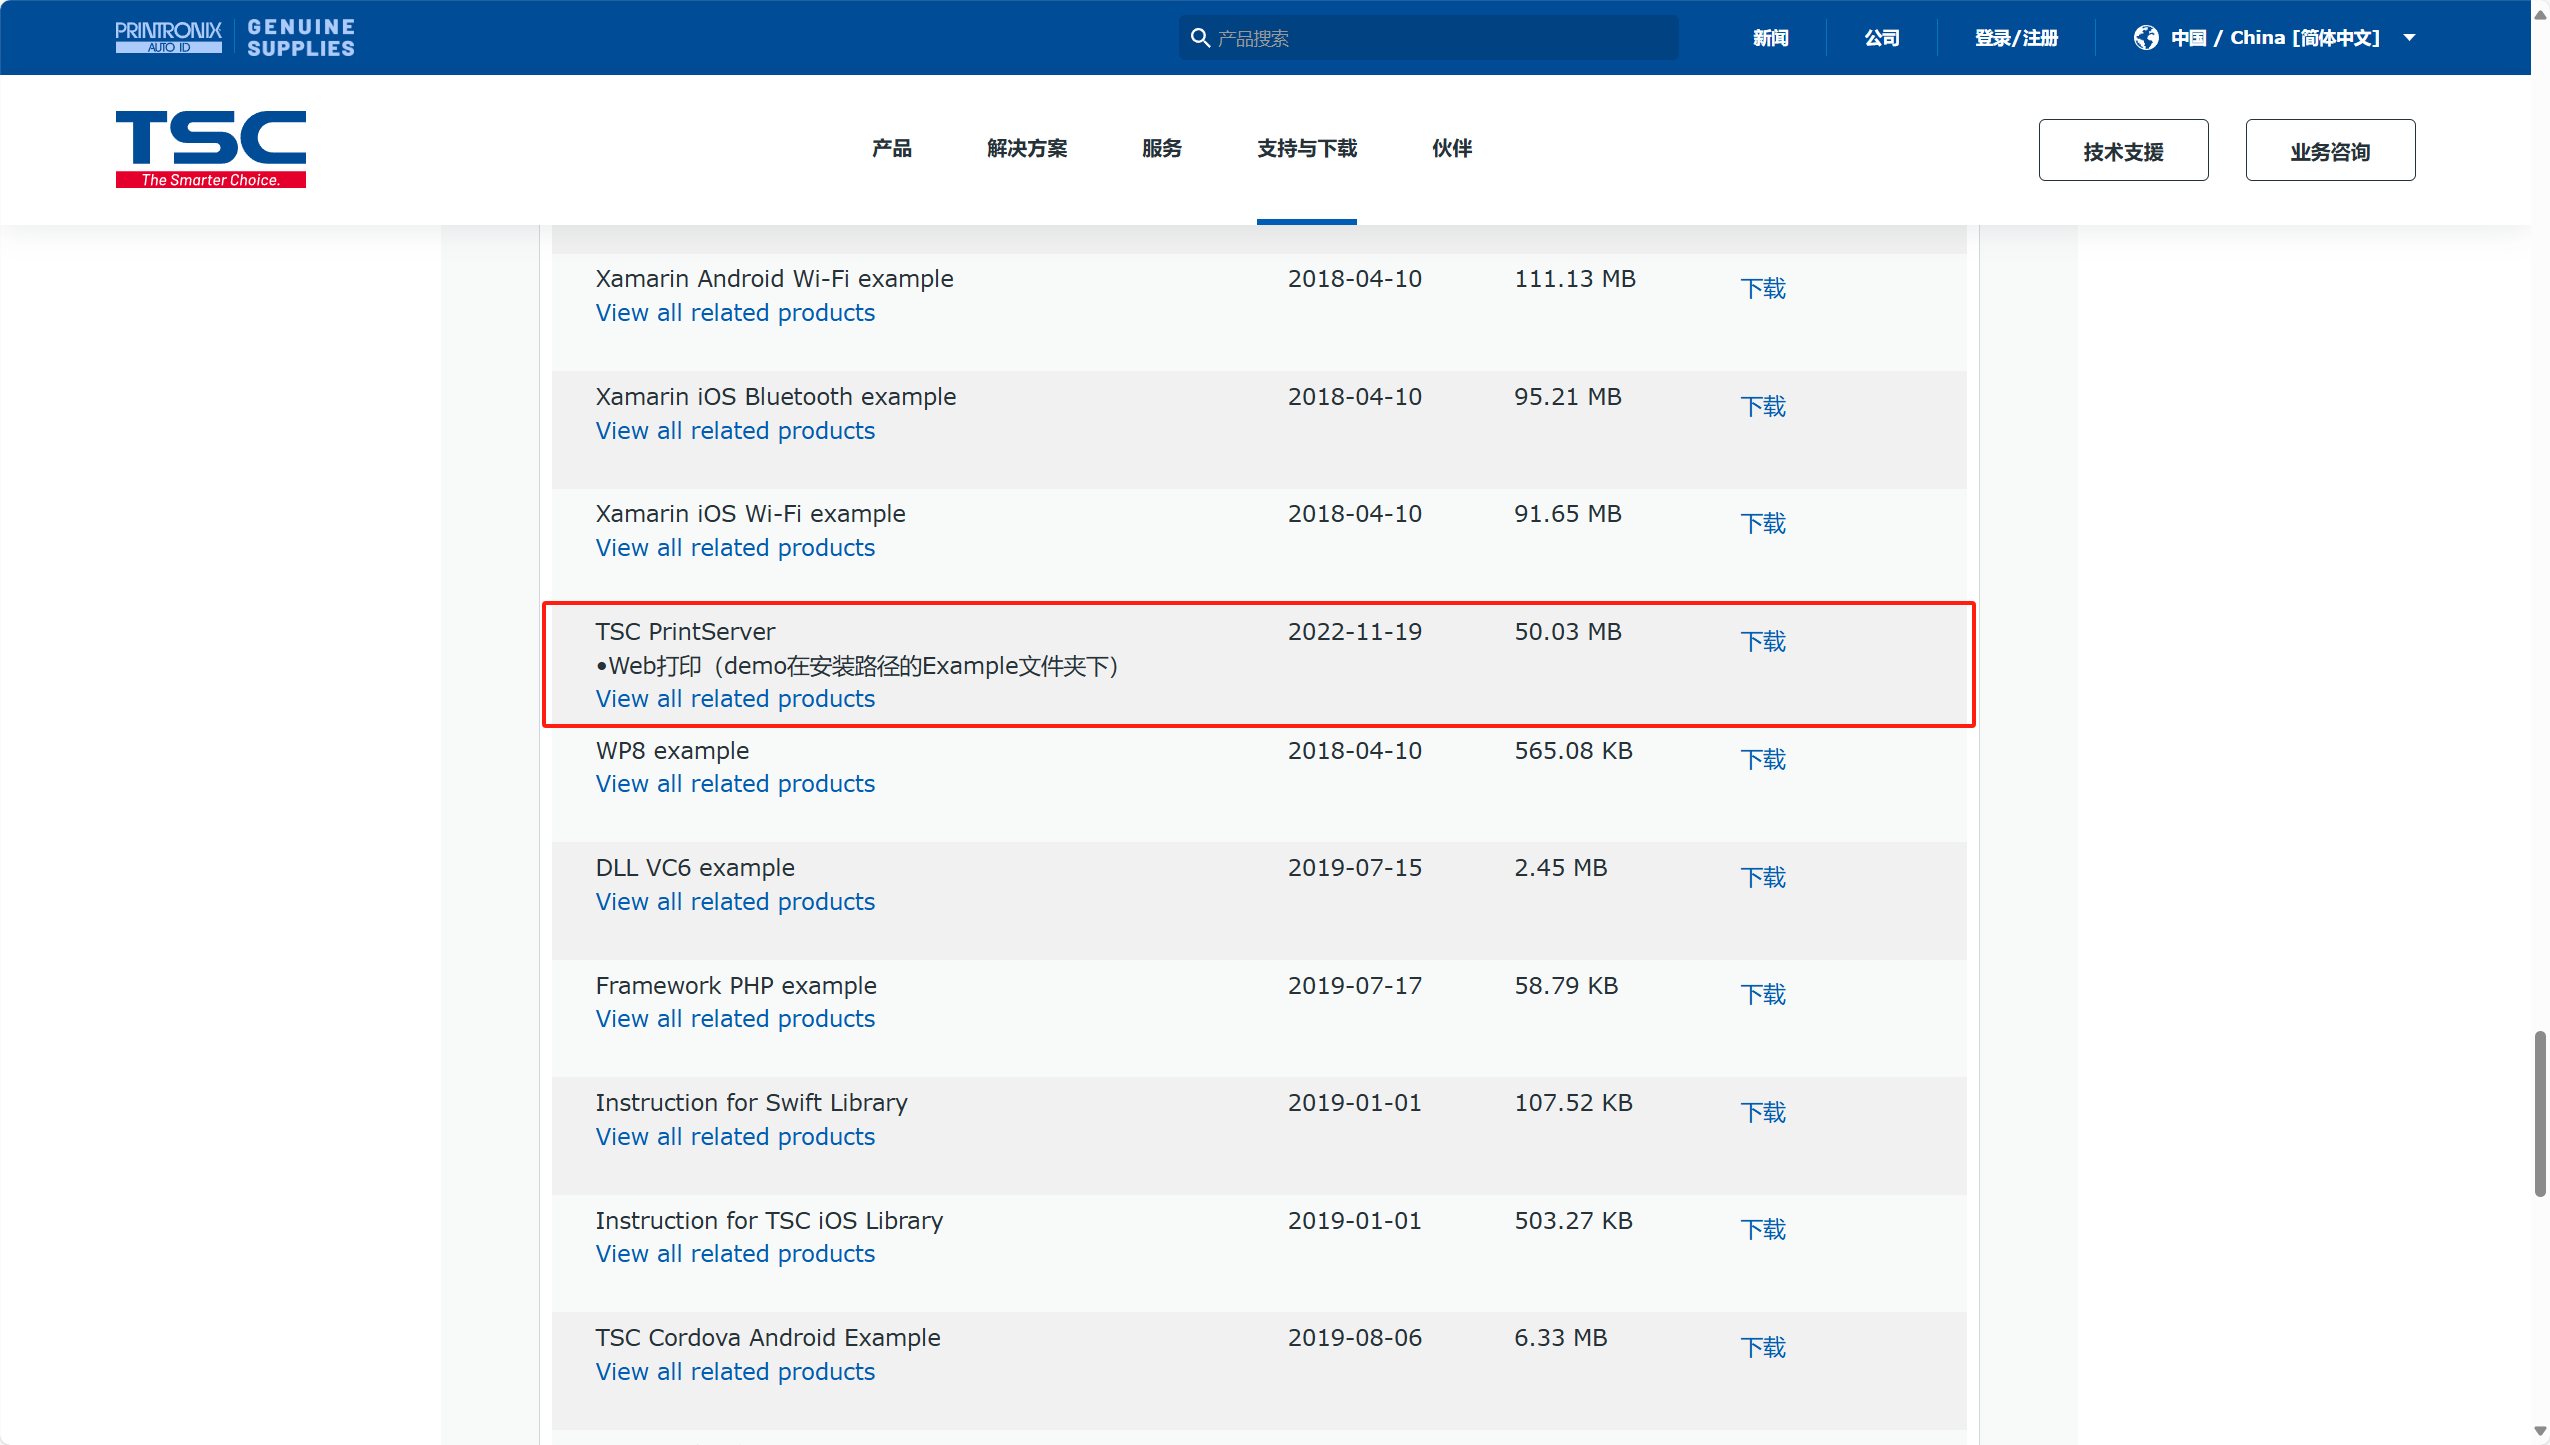
Task: Click the "503.27 KB" size cell
Action: pos(1573,1221)
